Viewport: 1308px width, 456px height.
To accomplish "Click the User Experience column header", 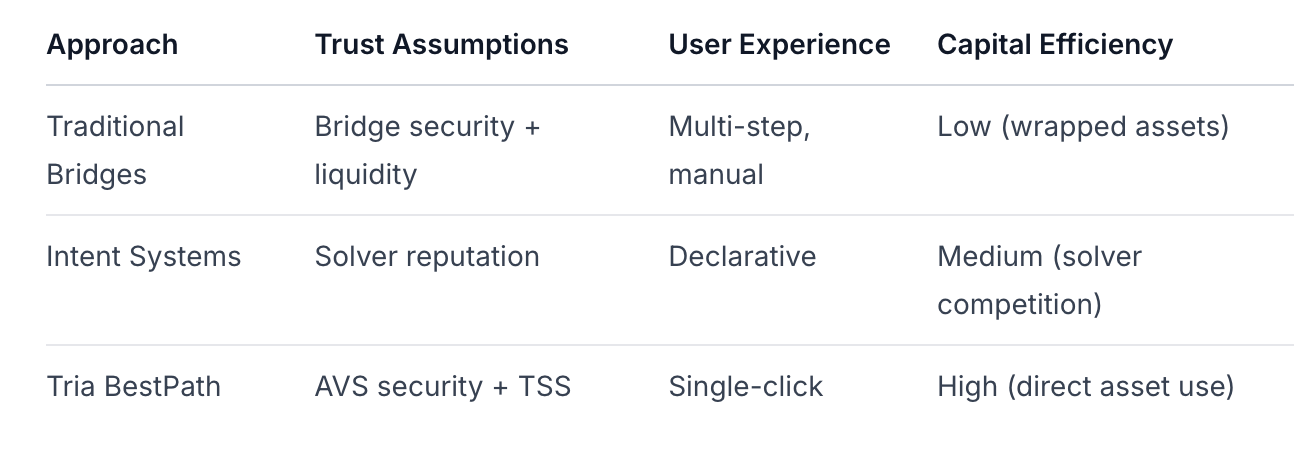I will click(x=779, y=44).
